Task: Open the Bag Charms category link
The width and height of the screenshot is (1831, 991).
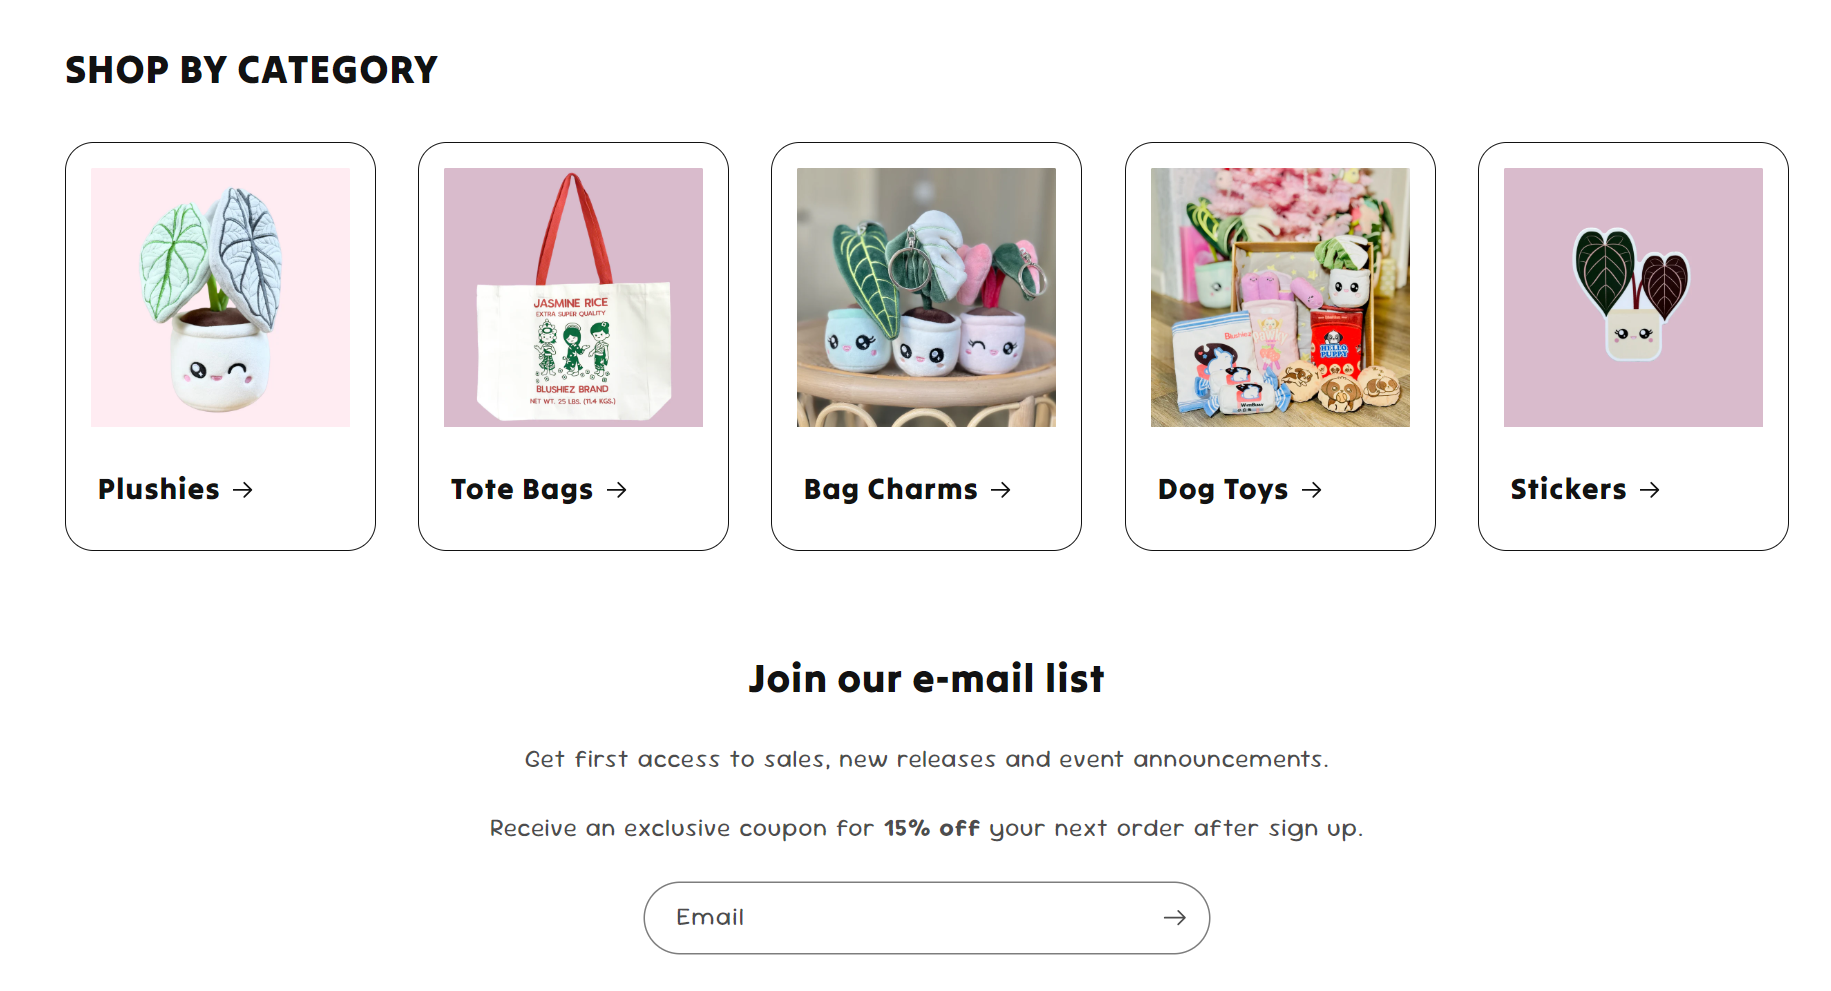Action: point(889,490)
